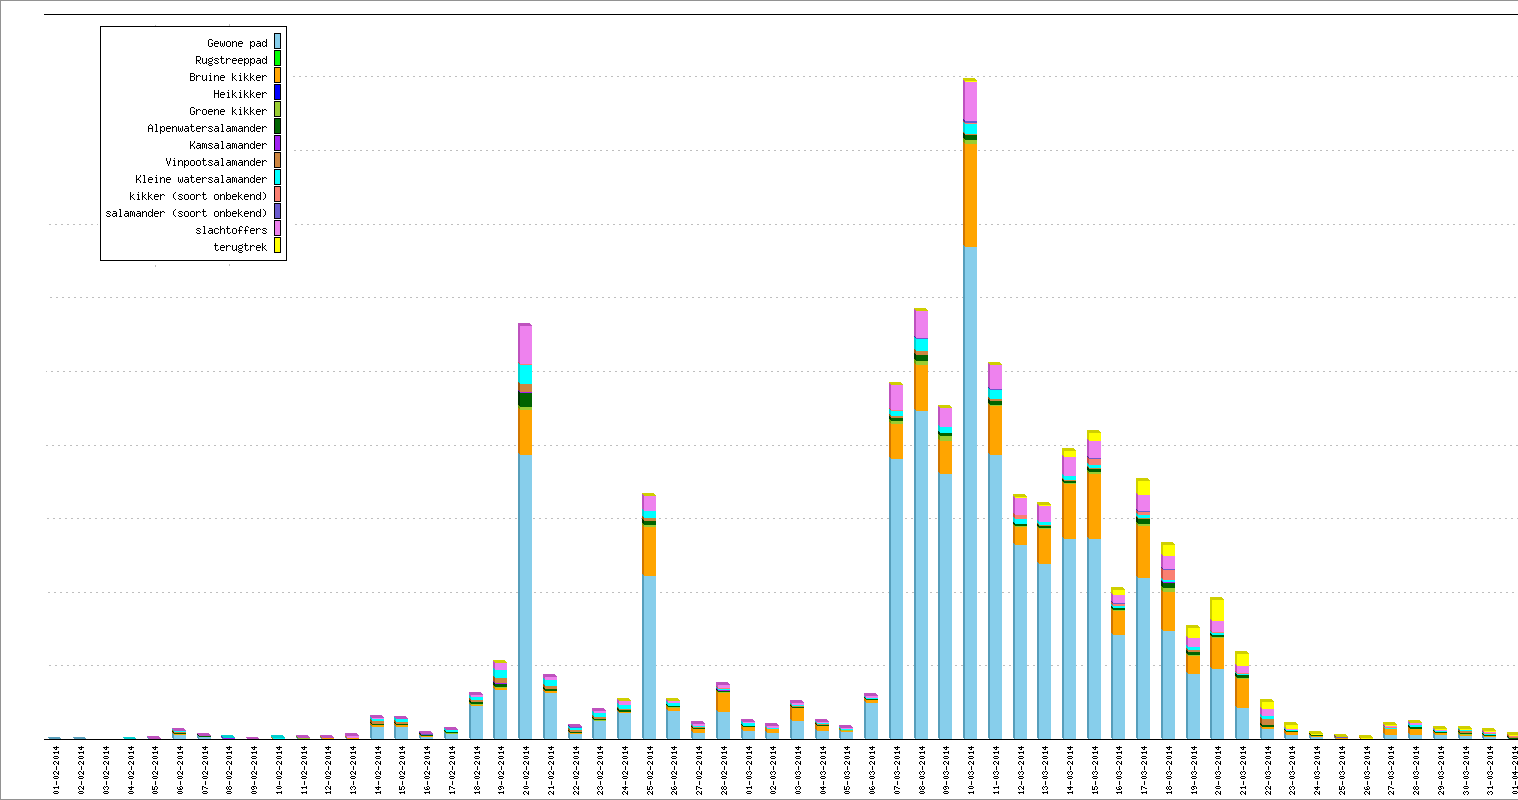
Task: Click the kikker (soort onbekend) legend label
Action: [198, 196]
